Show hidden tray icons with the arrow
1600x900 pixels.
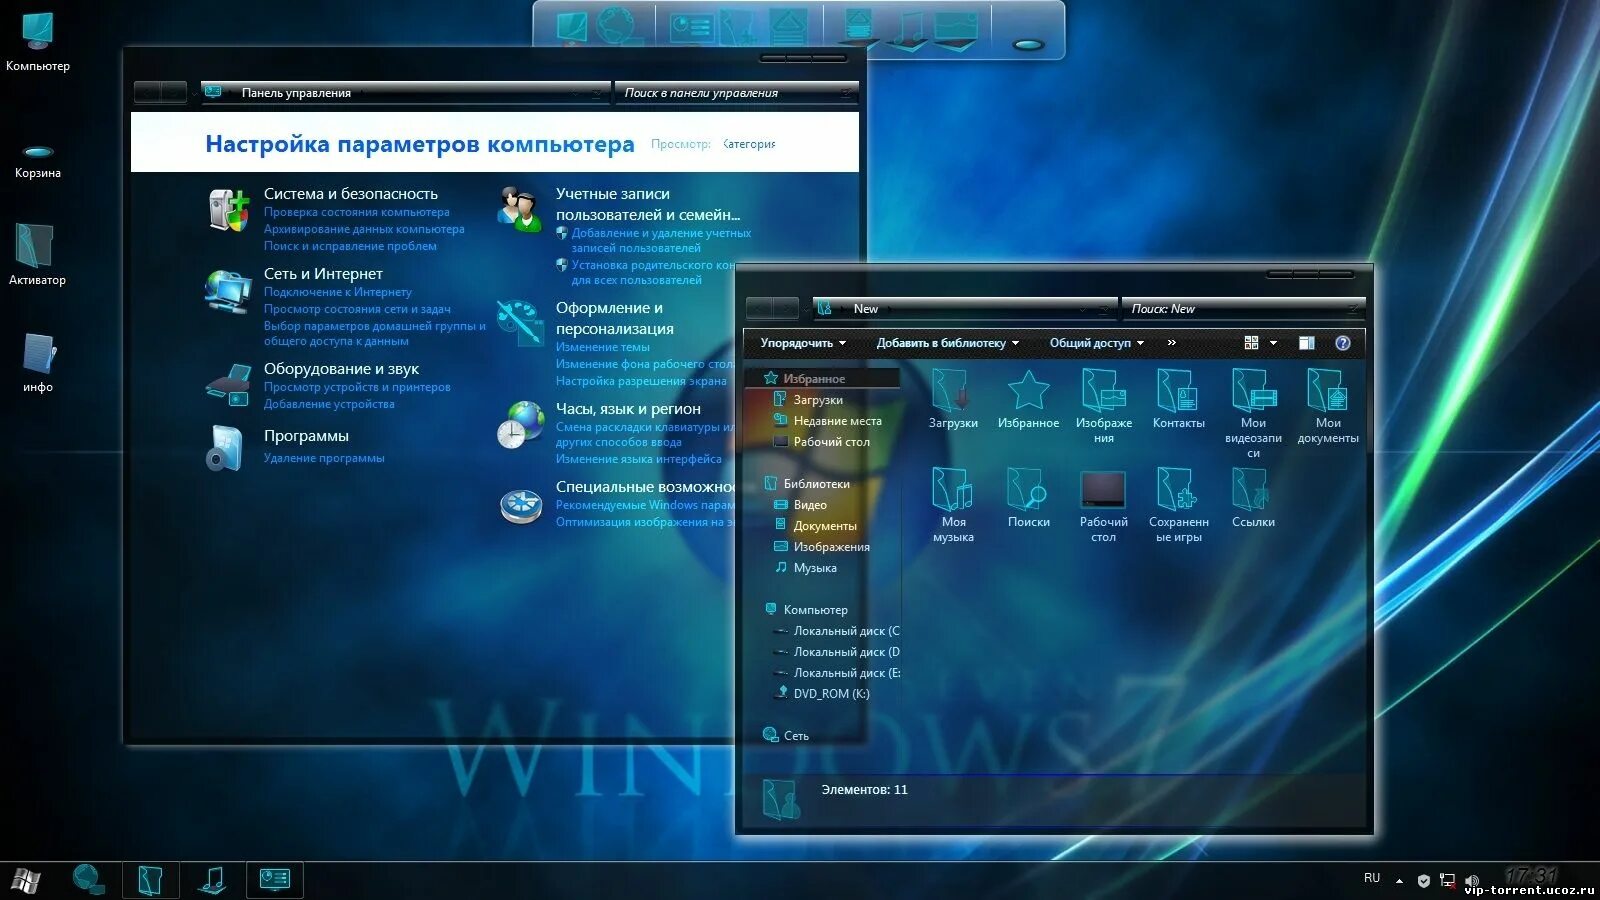click(1399, 881)
